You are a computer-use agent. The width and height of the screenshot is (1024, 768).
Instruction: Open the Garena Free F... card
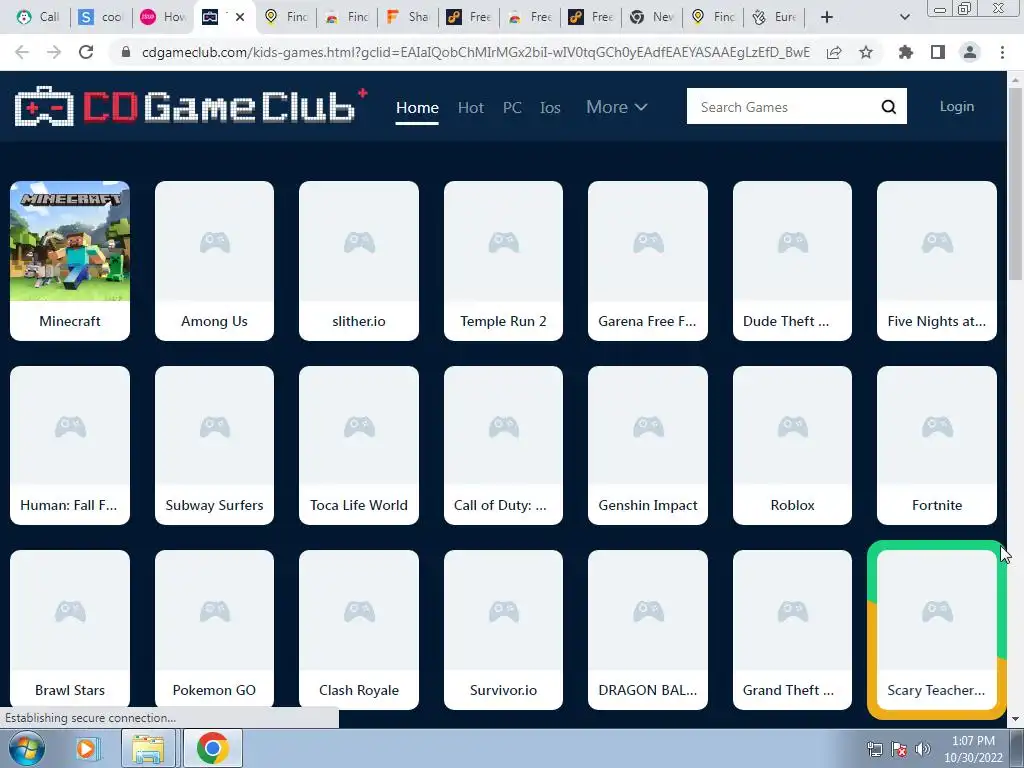(x=647, y=261)
